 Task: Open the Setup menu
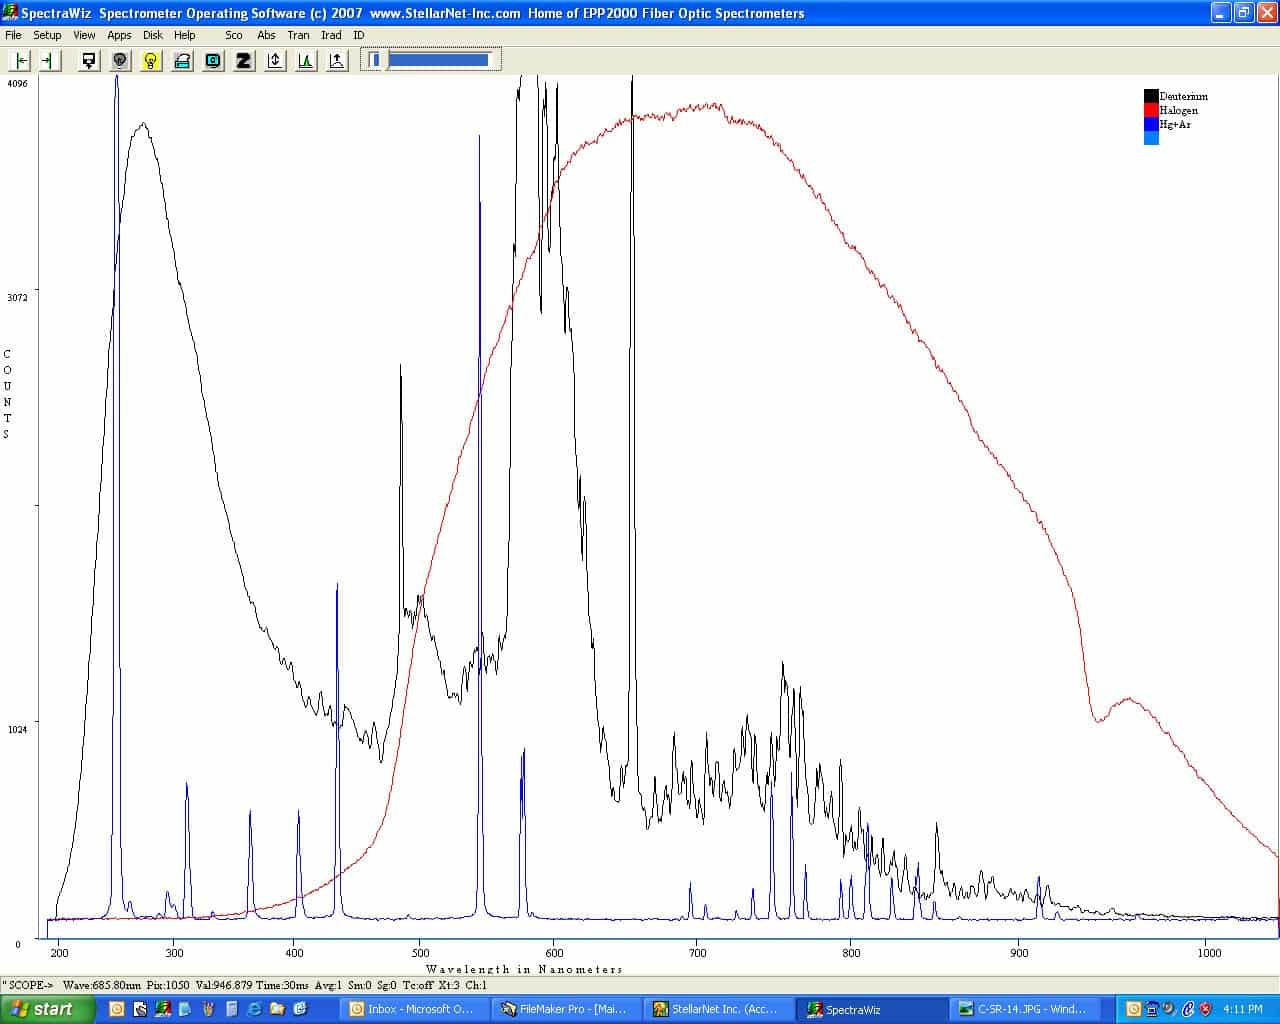click(x=47, y=35)
